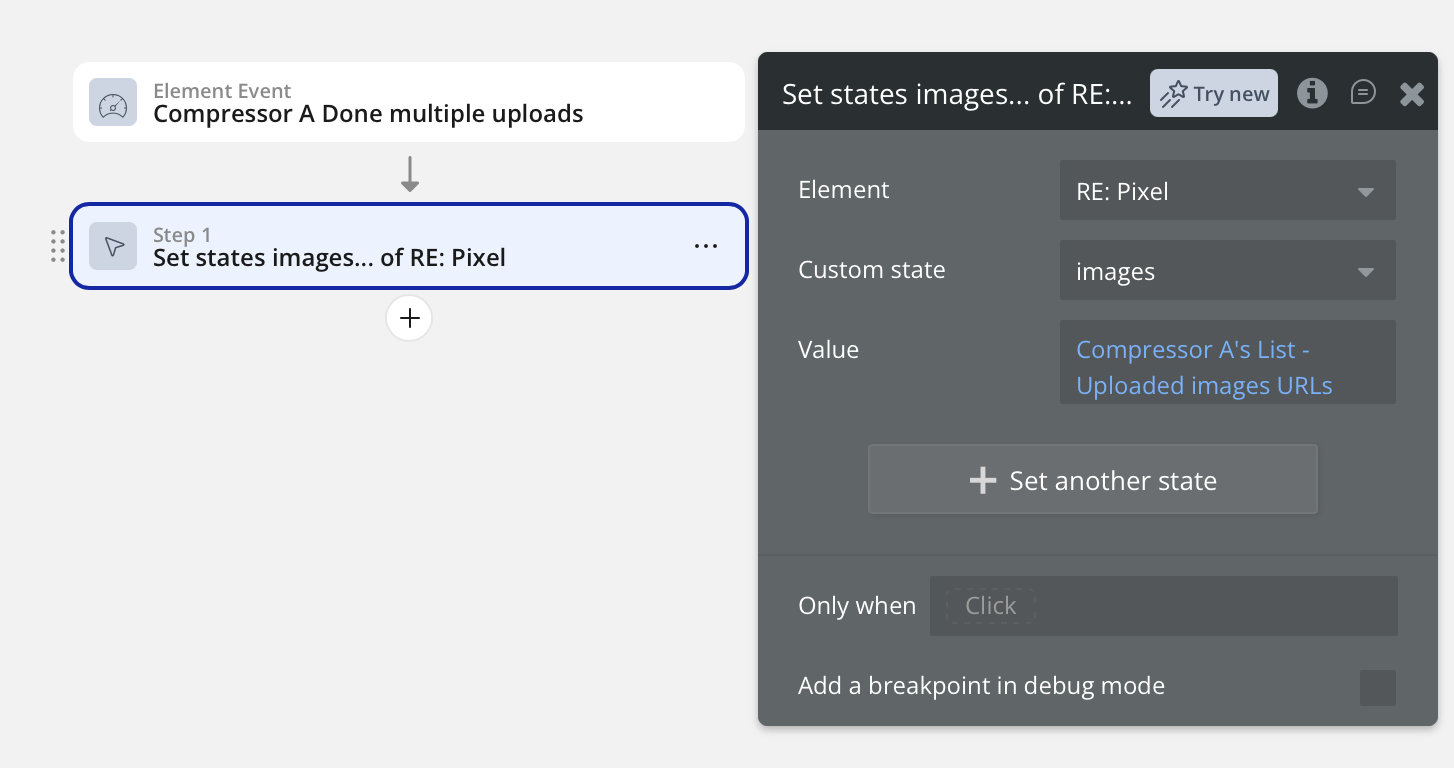Screen dimensions: 1454x768
Task: Open the info icon in panel header
Action: pos(1312,93)
